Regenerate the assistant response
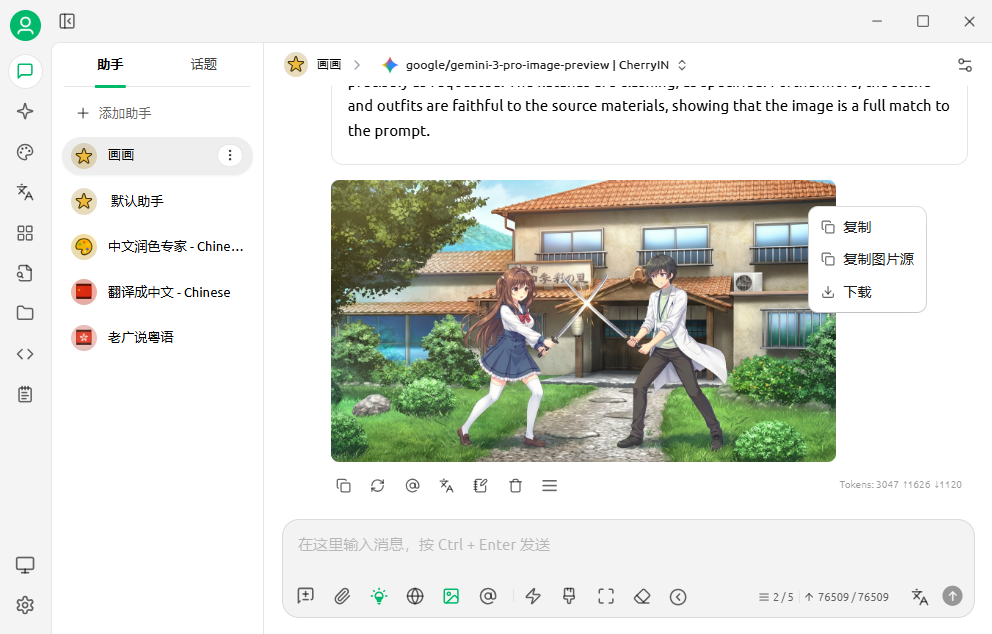The image size is (992, 634). [378, 485]
